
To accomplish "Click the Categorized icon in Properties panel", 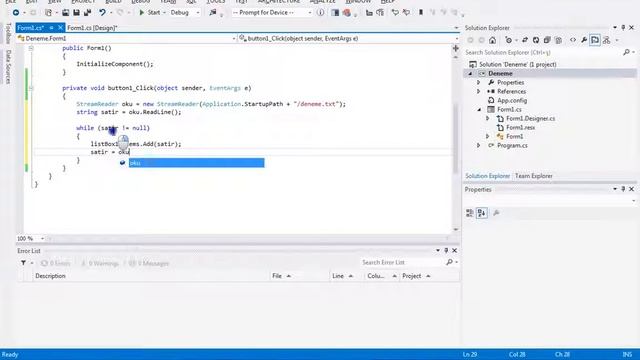I will pos(470,213).
